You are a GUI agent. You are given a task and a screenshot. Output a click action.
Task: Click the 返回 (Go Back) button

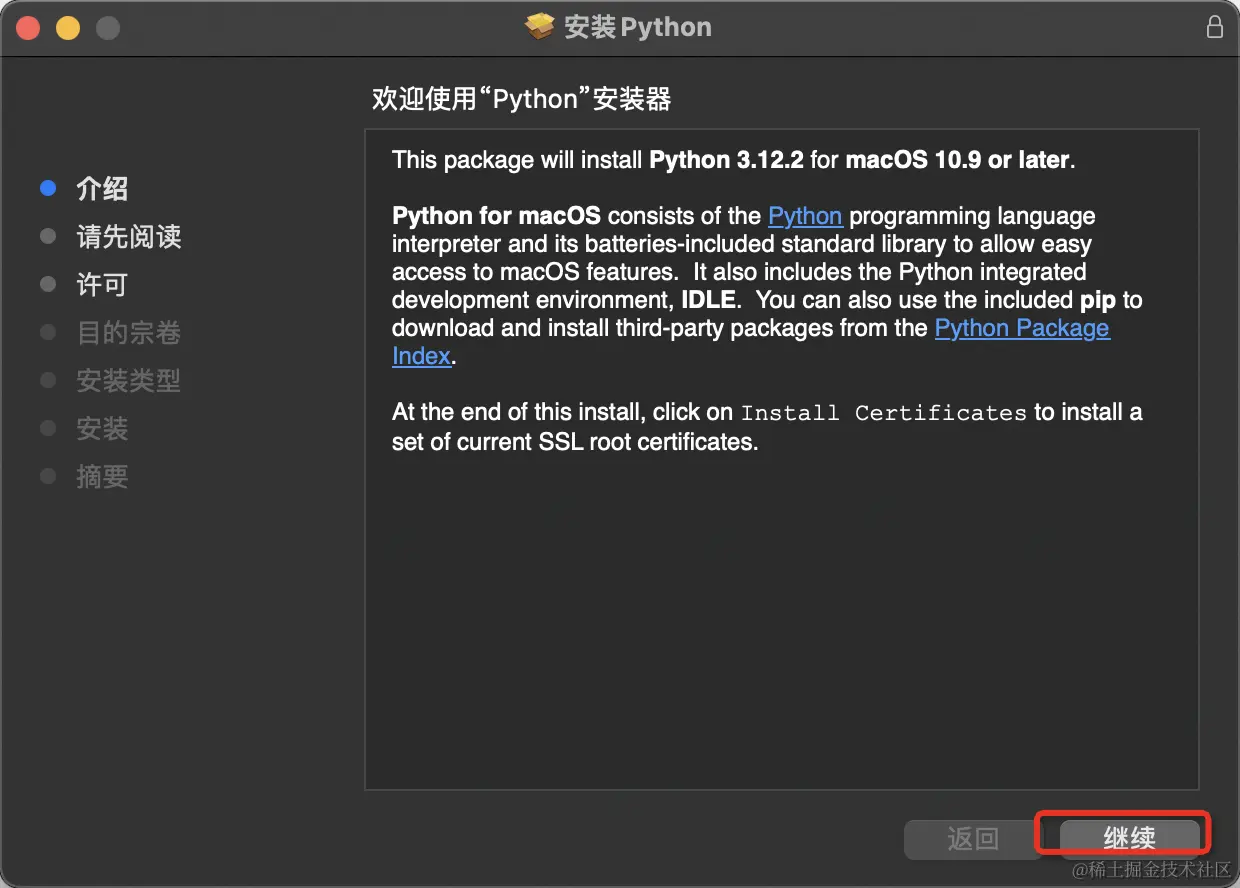click(x=973, y=838)
